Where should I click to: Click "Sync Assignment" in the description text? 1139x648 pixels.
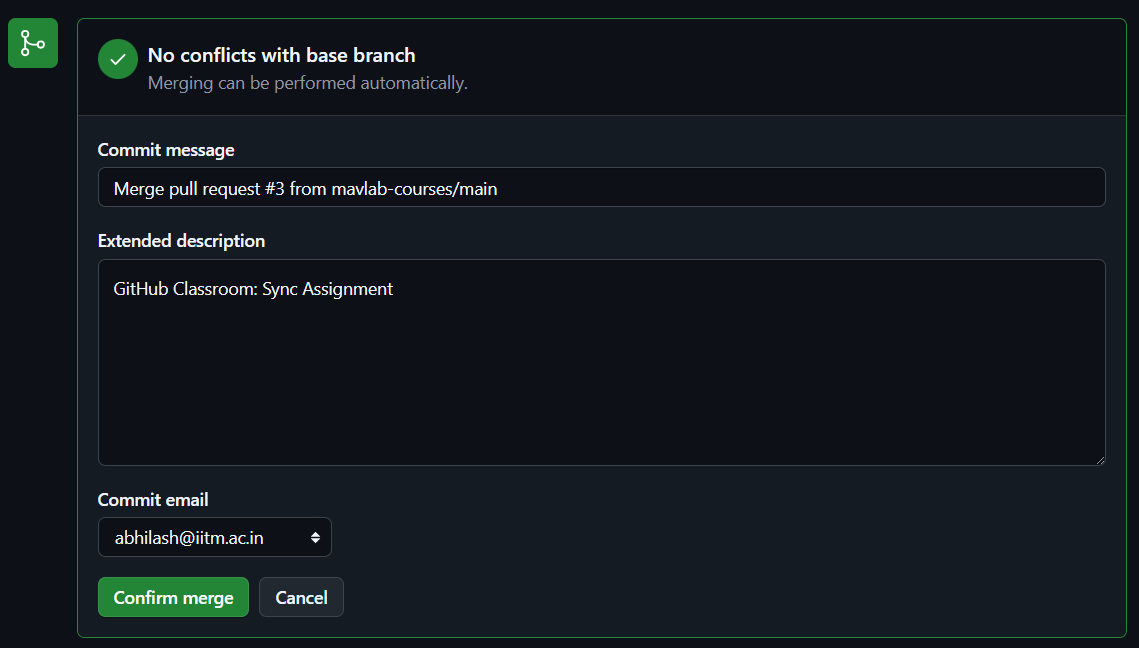(328, 289)
